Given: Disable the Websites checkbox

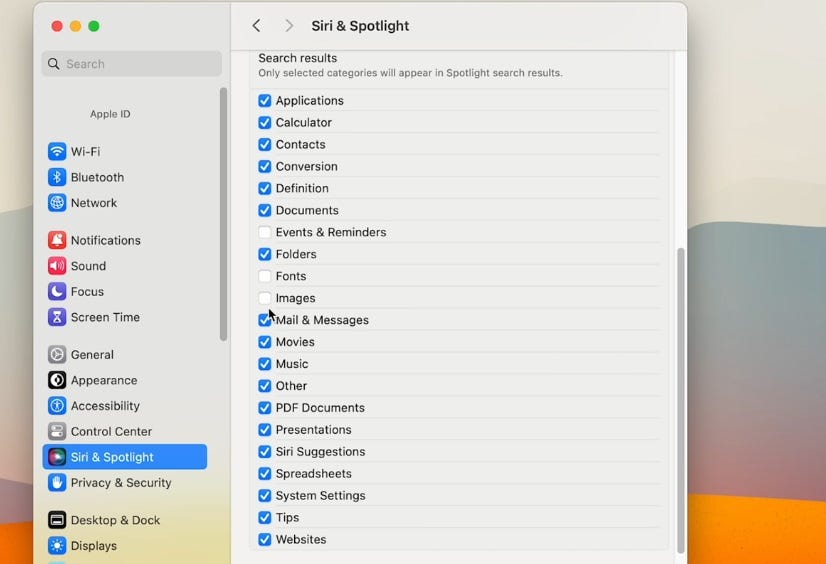Looking at the screenshot, I should pos(265,540).
